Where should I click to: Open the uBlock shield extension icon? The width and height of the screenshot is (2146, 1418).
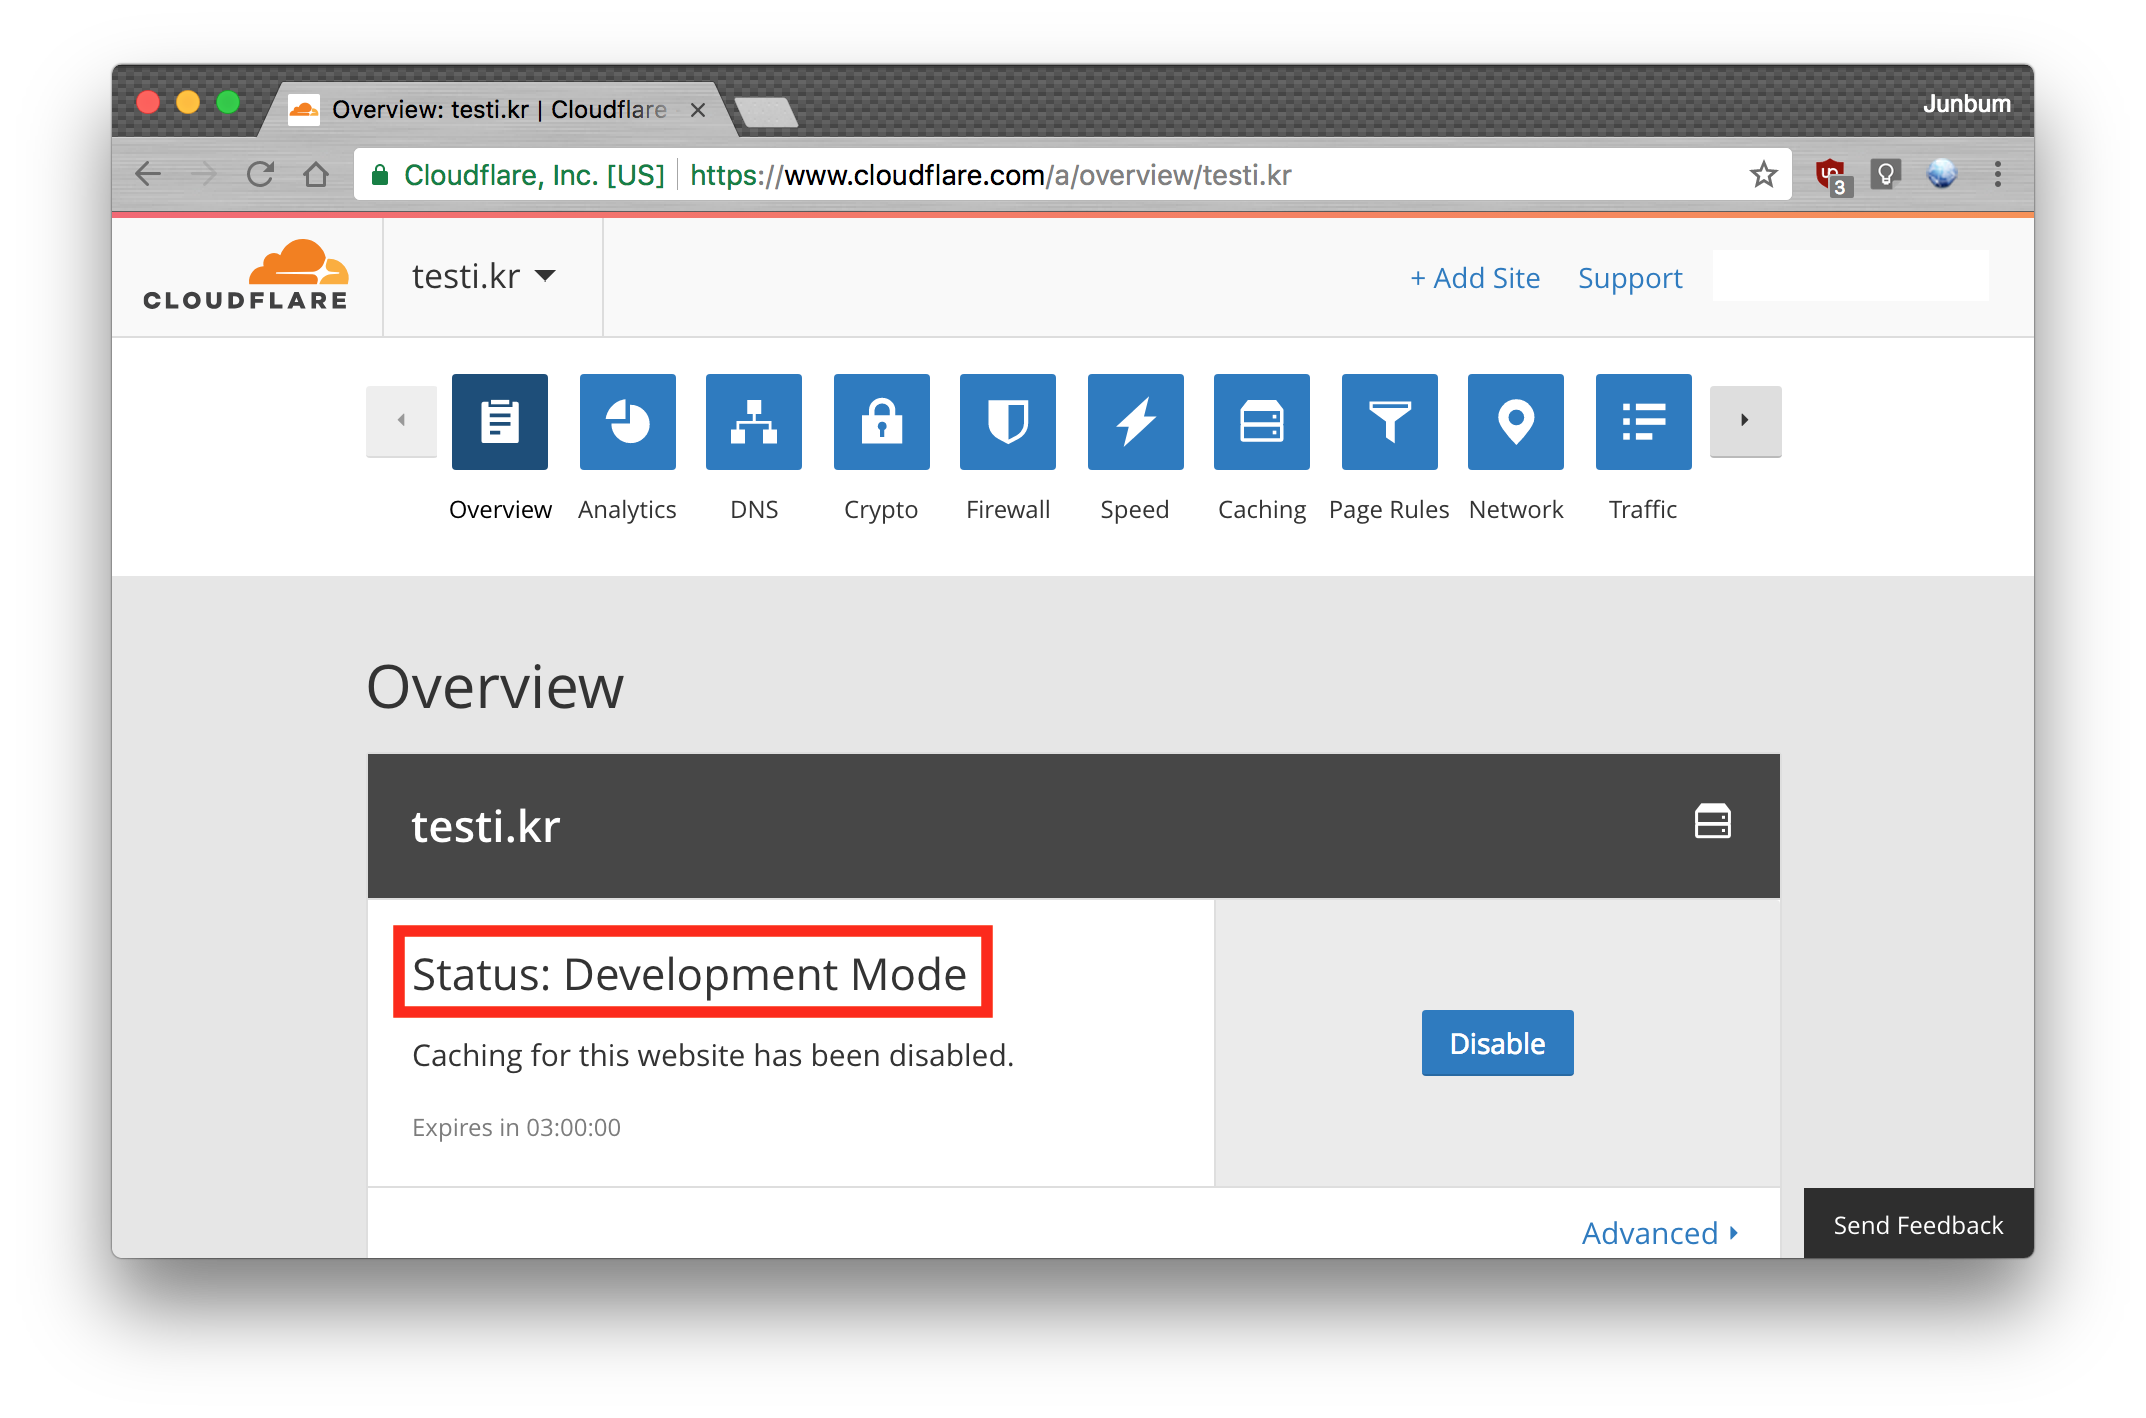[1832, 176]
